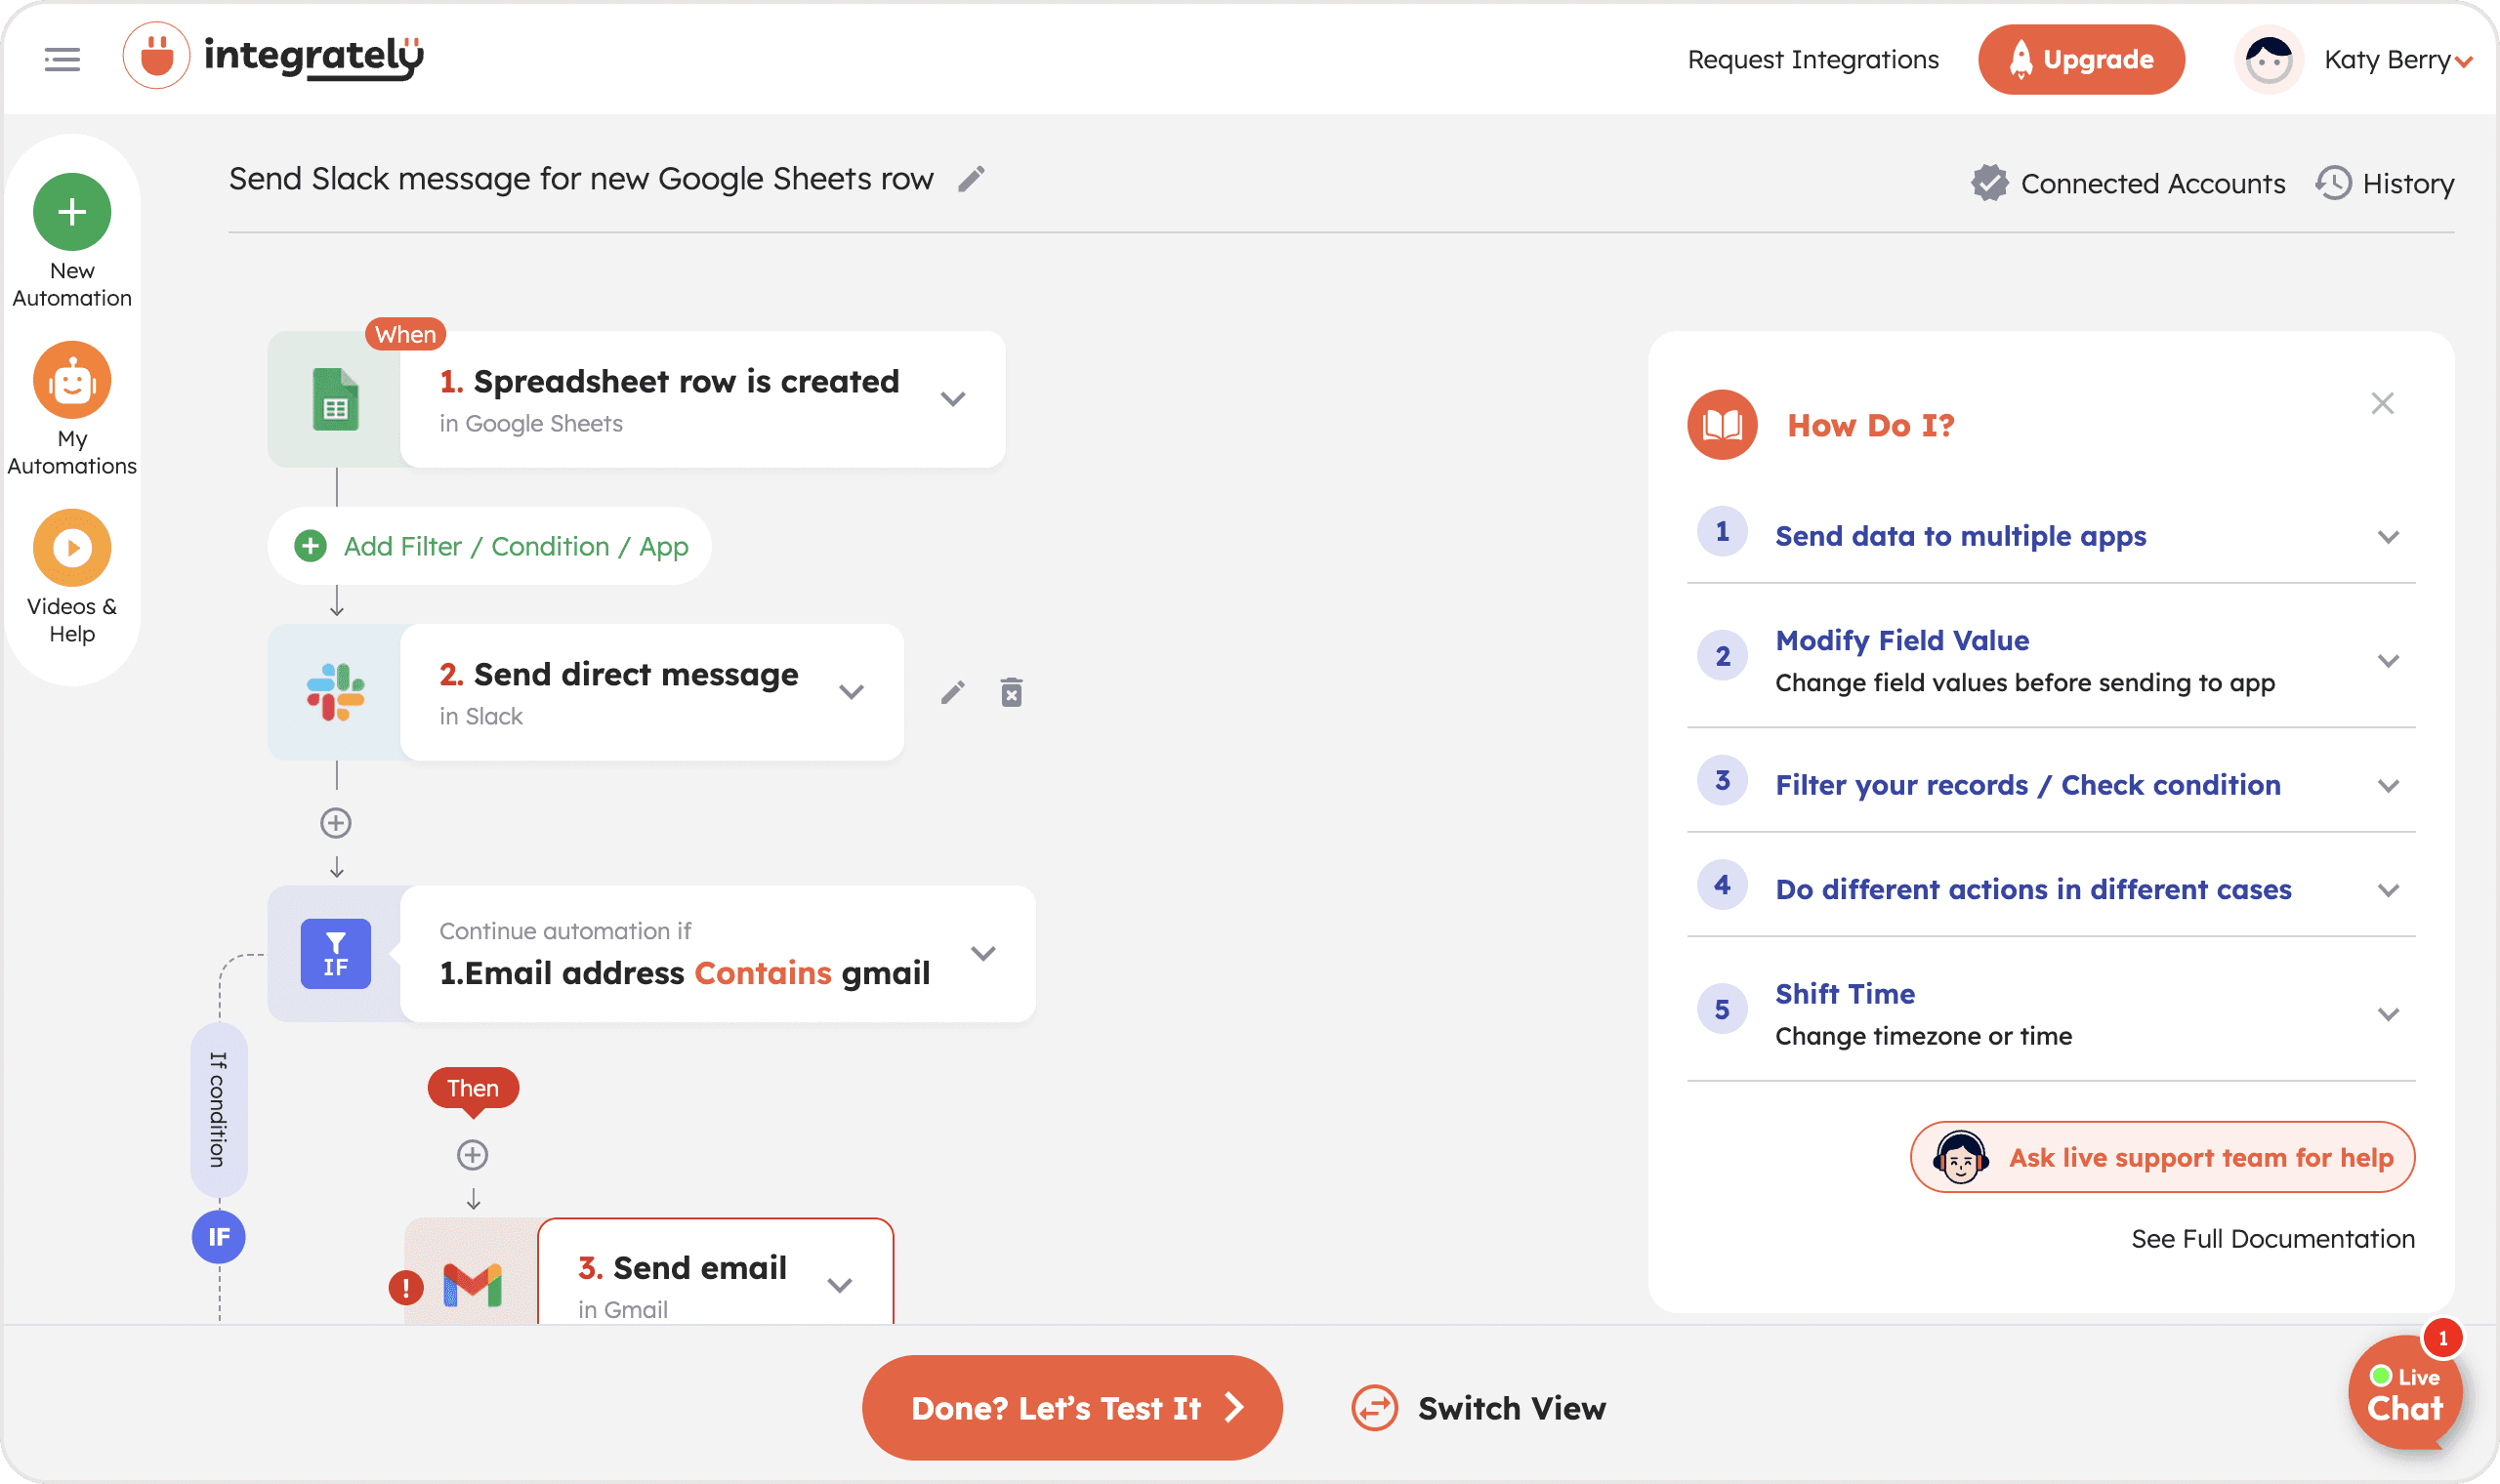Expand the Spreadsheet row is created step
2500x1484 pixels.
click(954, 398)
